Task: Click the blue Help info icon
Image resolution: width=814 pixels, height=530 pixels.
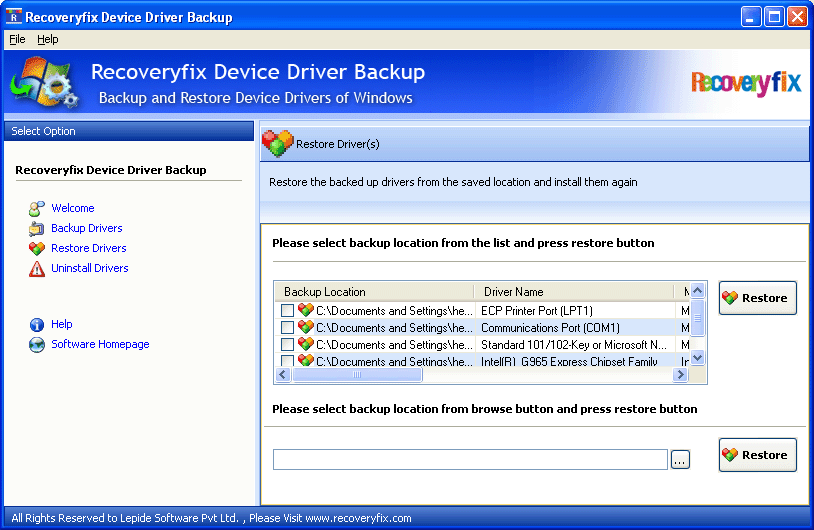Action: click(36, 325)
